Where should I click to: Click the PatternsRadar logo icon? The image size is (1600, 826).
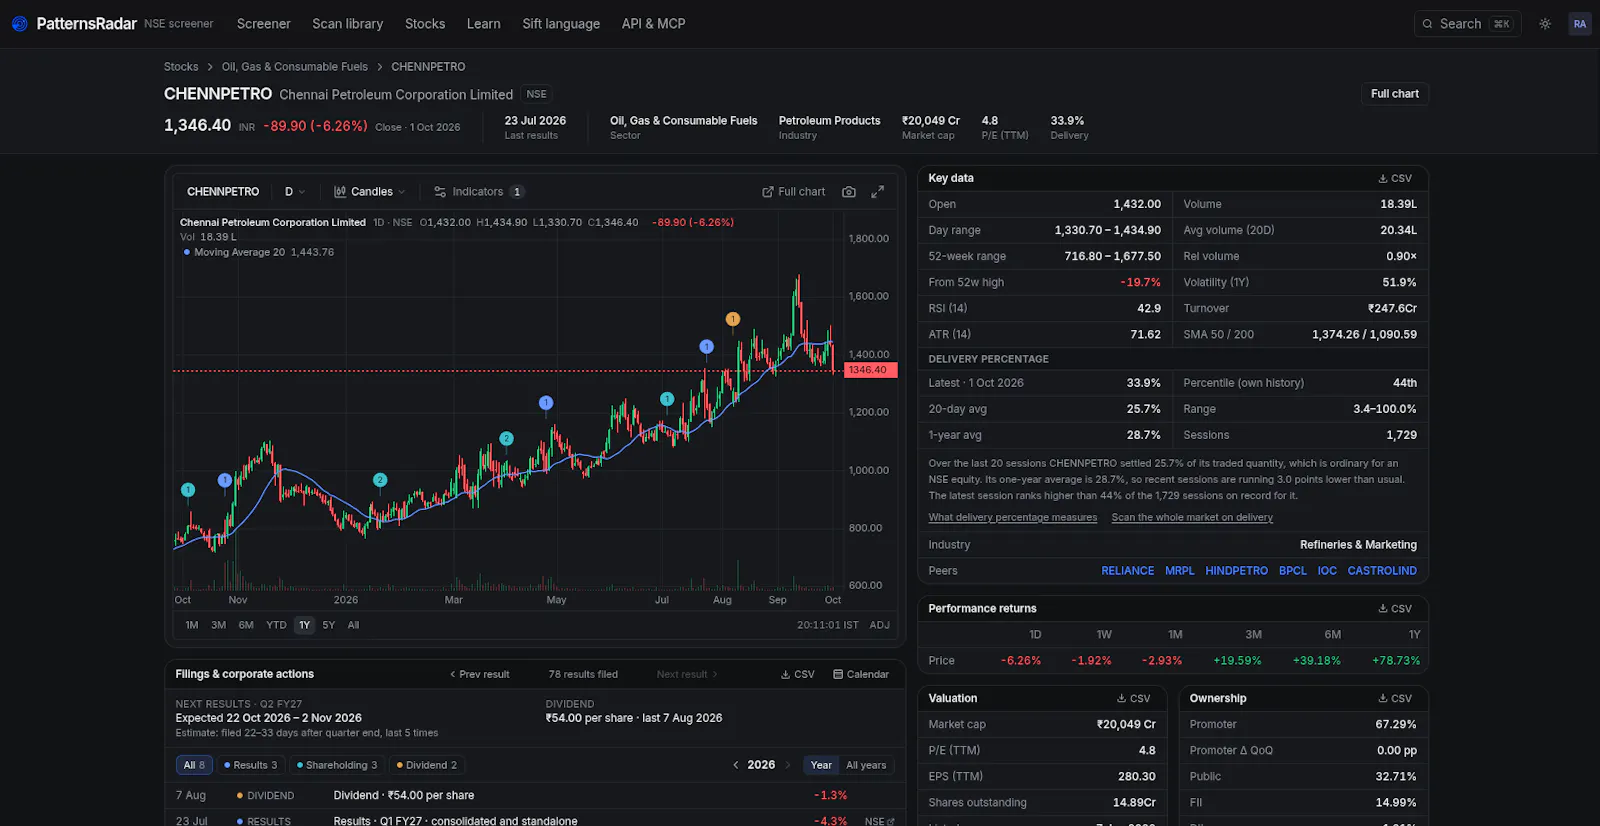[x=19, y=24]
